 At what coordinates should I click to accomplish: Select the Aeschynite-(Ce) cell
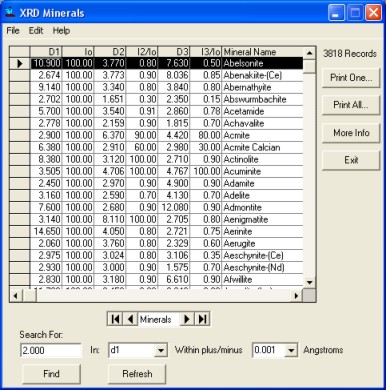tap(263, 255)
